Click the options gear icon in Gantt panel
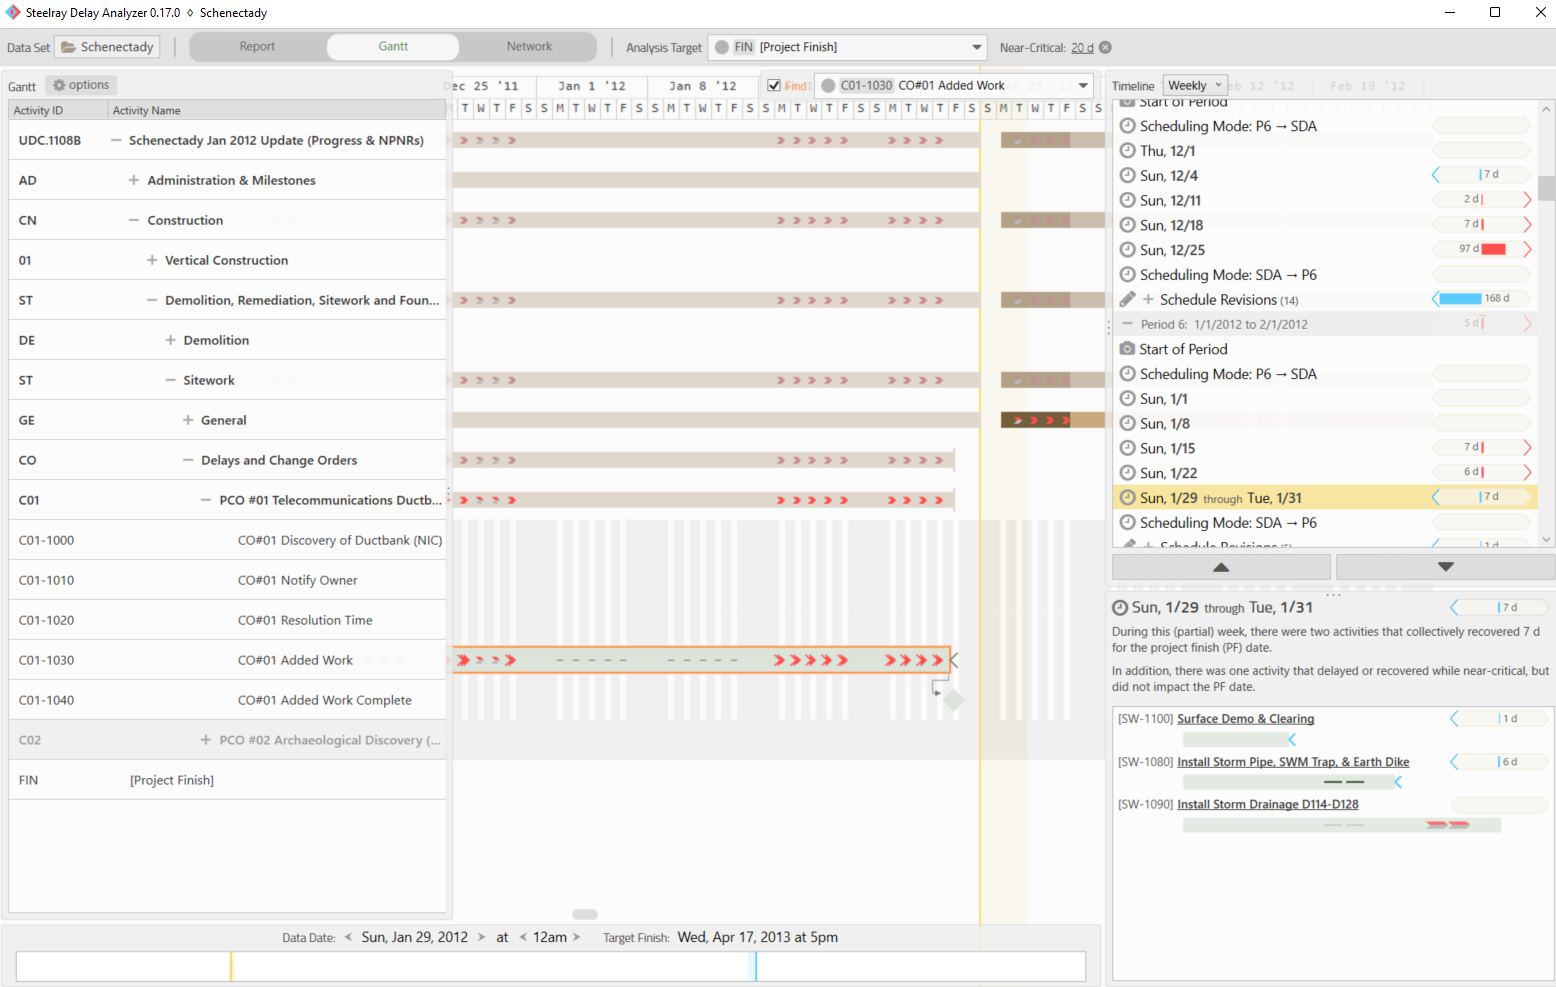The width and height of the screenshot is (1556, 987). (59, 85)
